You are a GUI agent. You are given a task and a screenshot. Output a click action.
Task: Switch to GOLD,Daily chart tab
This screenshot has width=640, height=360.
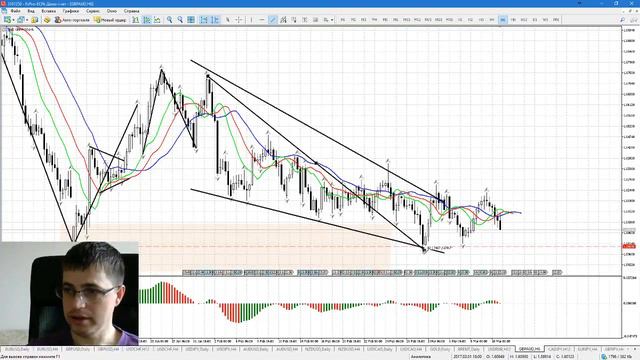coord(440,349)
